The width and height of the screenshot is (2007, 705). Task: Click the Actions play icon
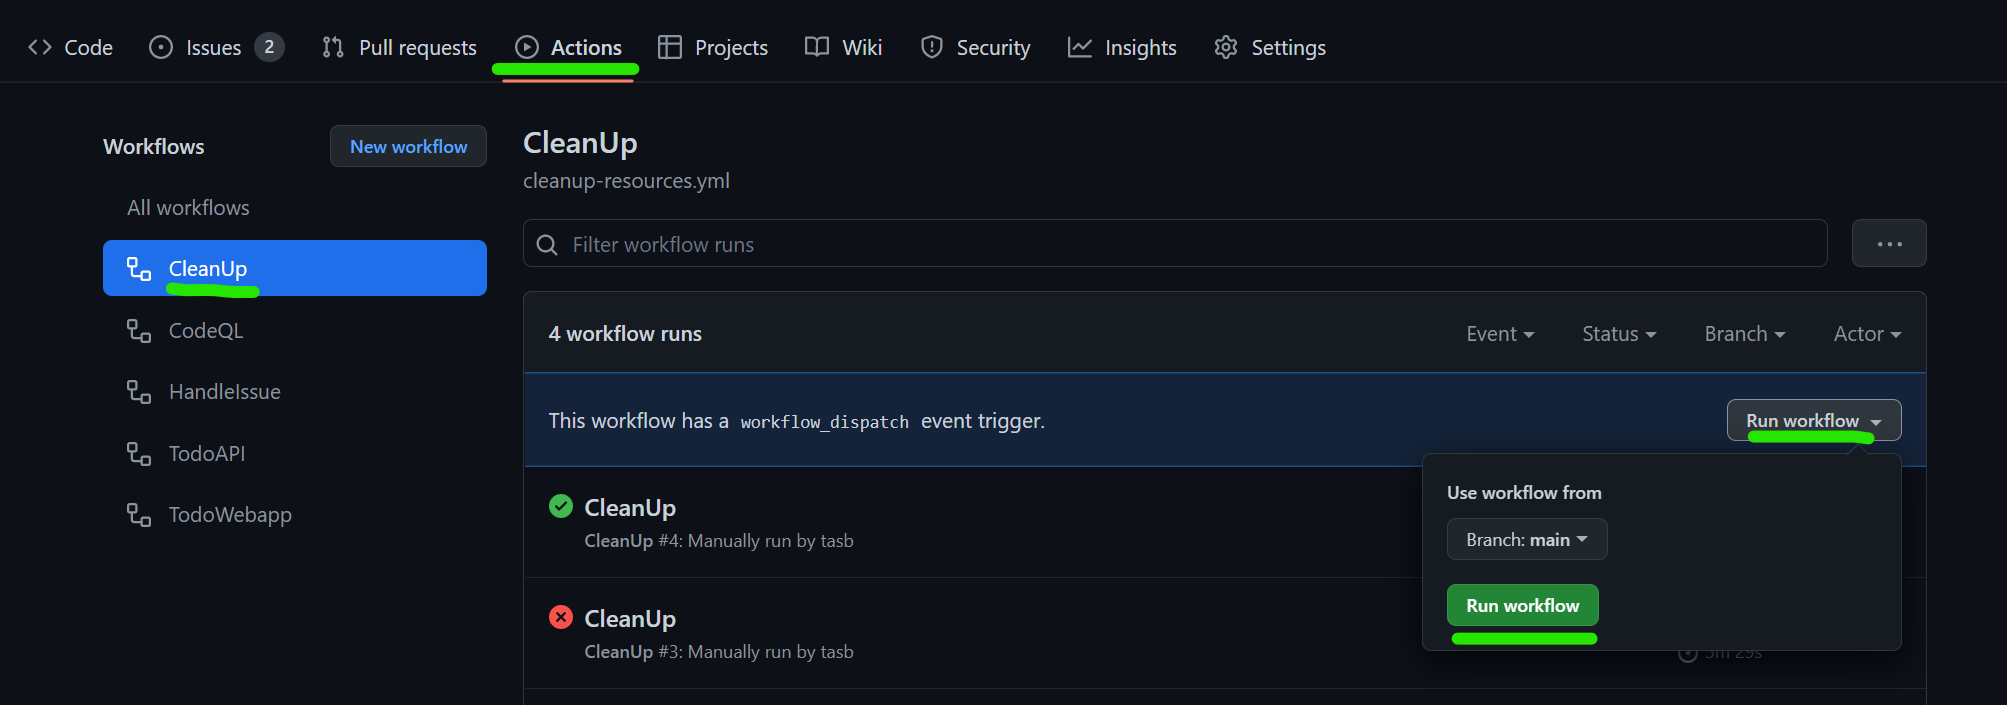point(527,47)
